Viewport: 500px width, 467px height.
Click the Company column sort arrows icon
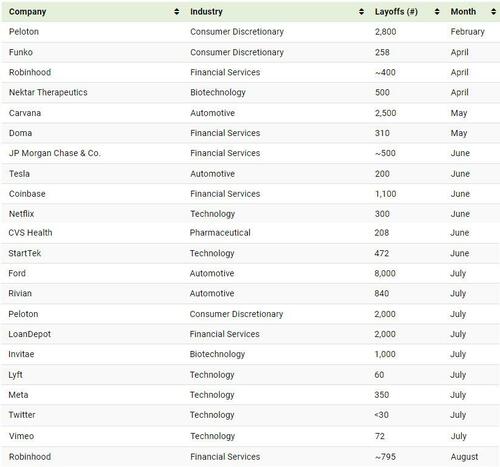point(177,12)
